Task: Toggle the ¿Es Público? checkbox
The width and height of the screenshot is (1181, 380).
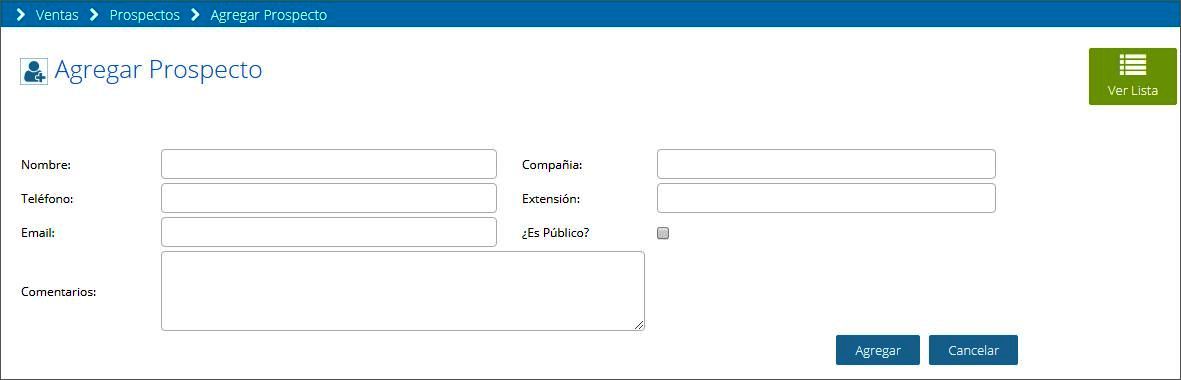Action: [x=663, y=233]
